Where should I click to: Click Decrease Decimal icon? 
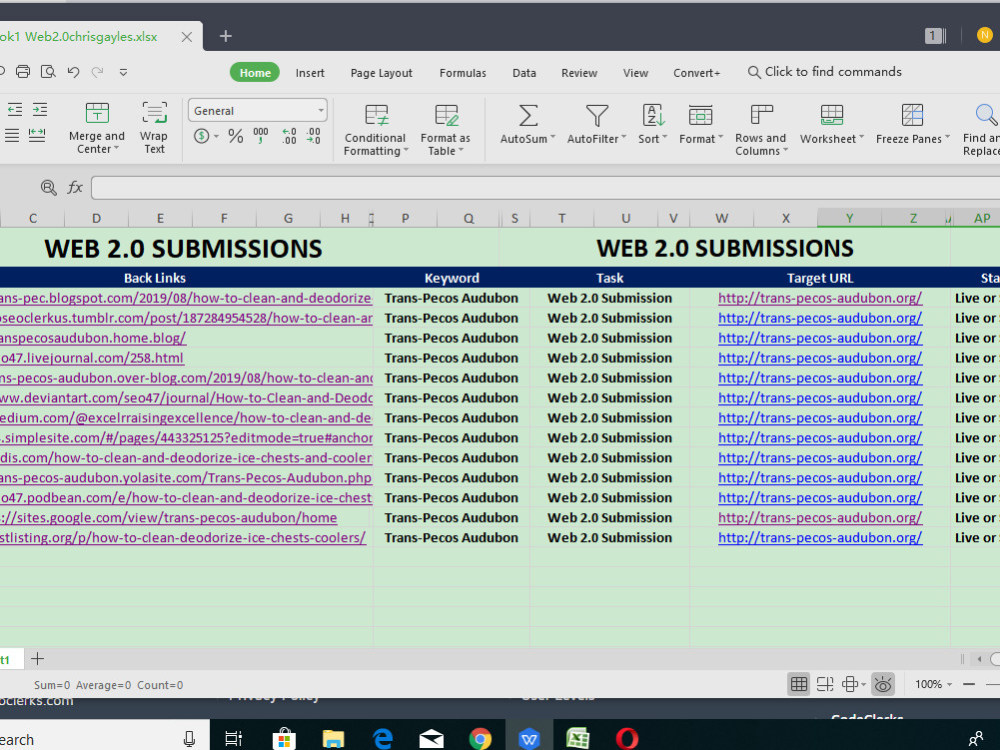click(x=313, y=136)
